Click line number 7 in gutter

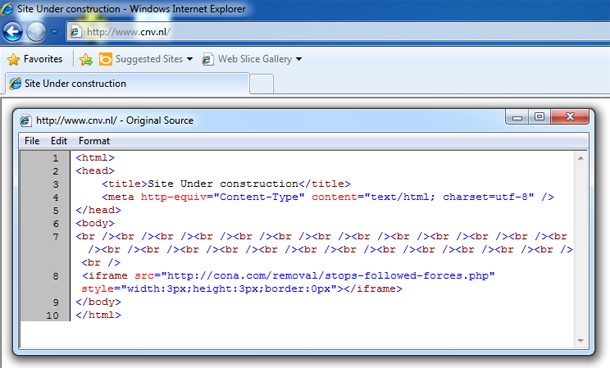point(56,237)
